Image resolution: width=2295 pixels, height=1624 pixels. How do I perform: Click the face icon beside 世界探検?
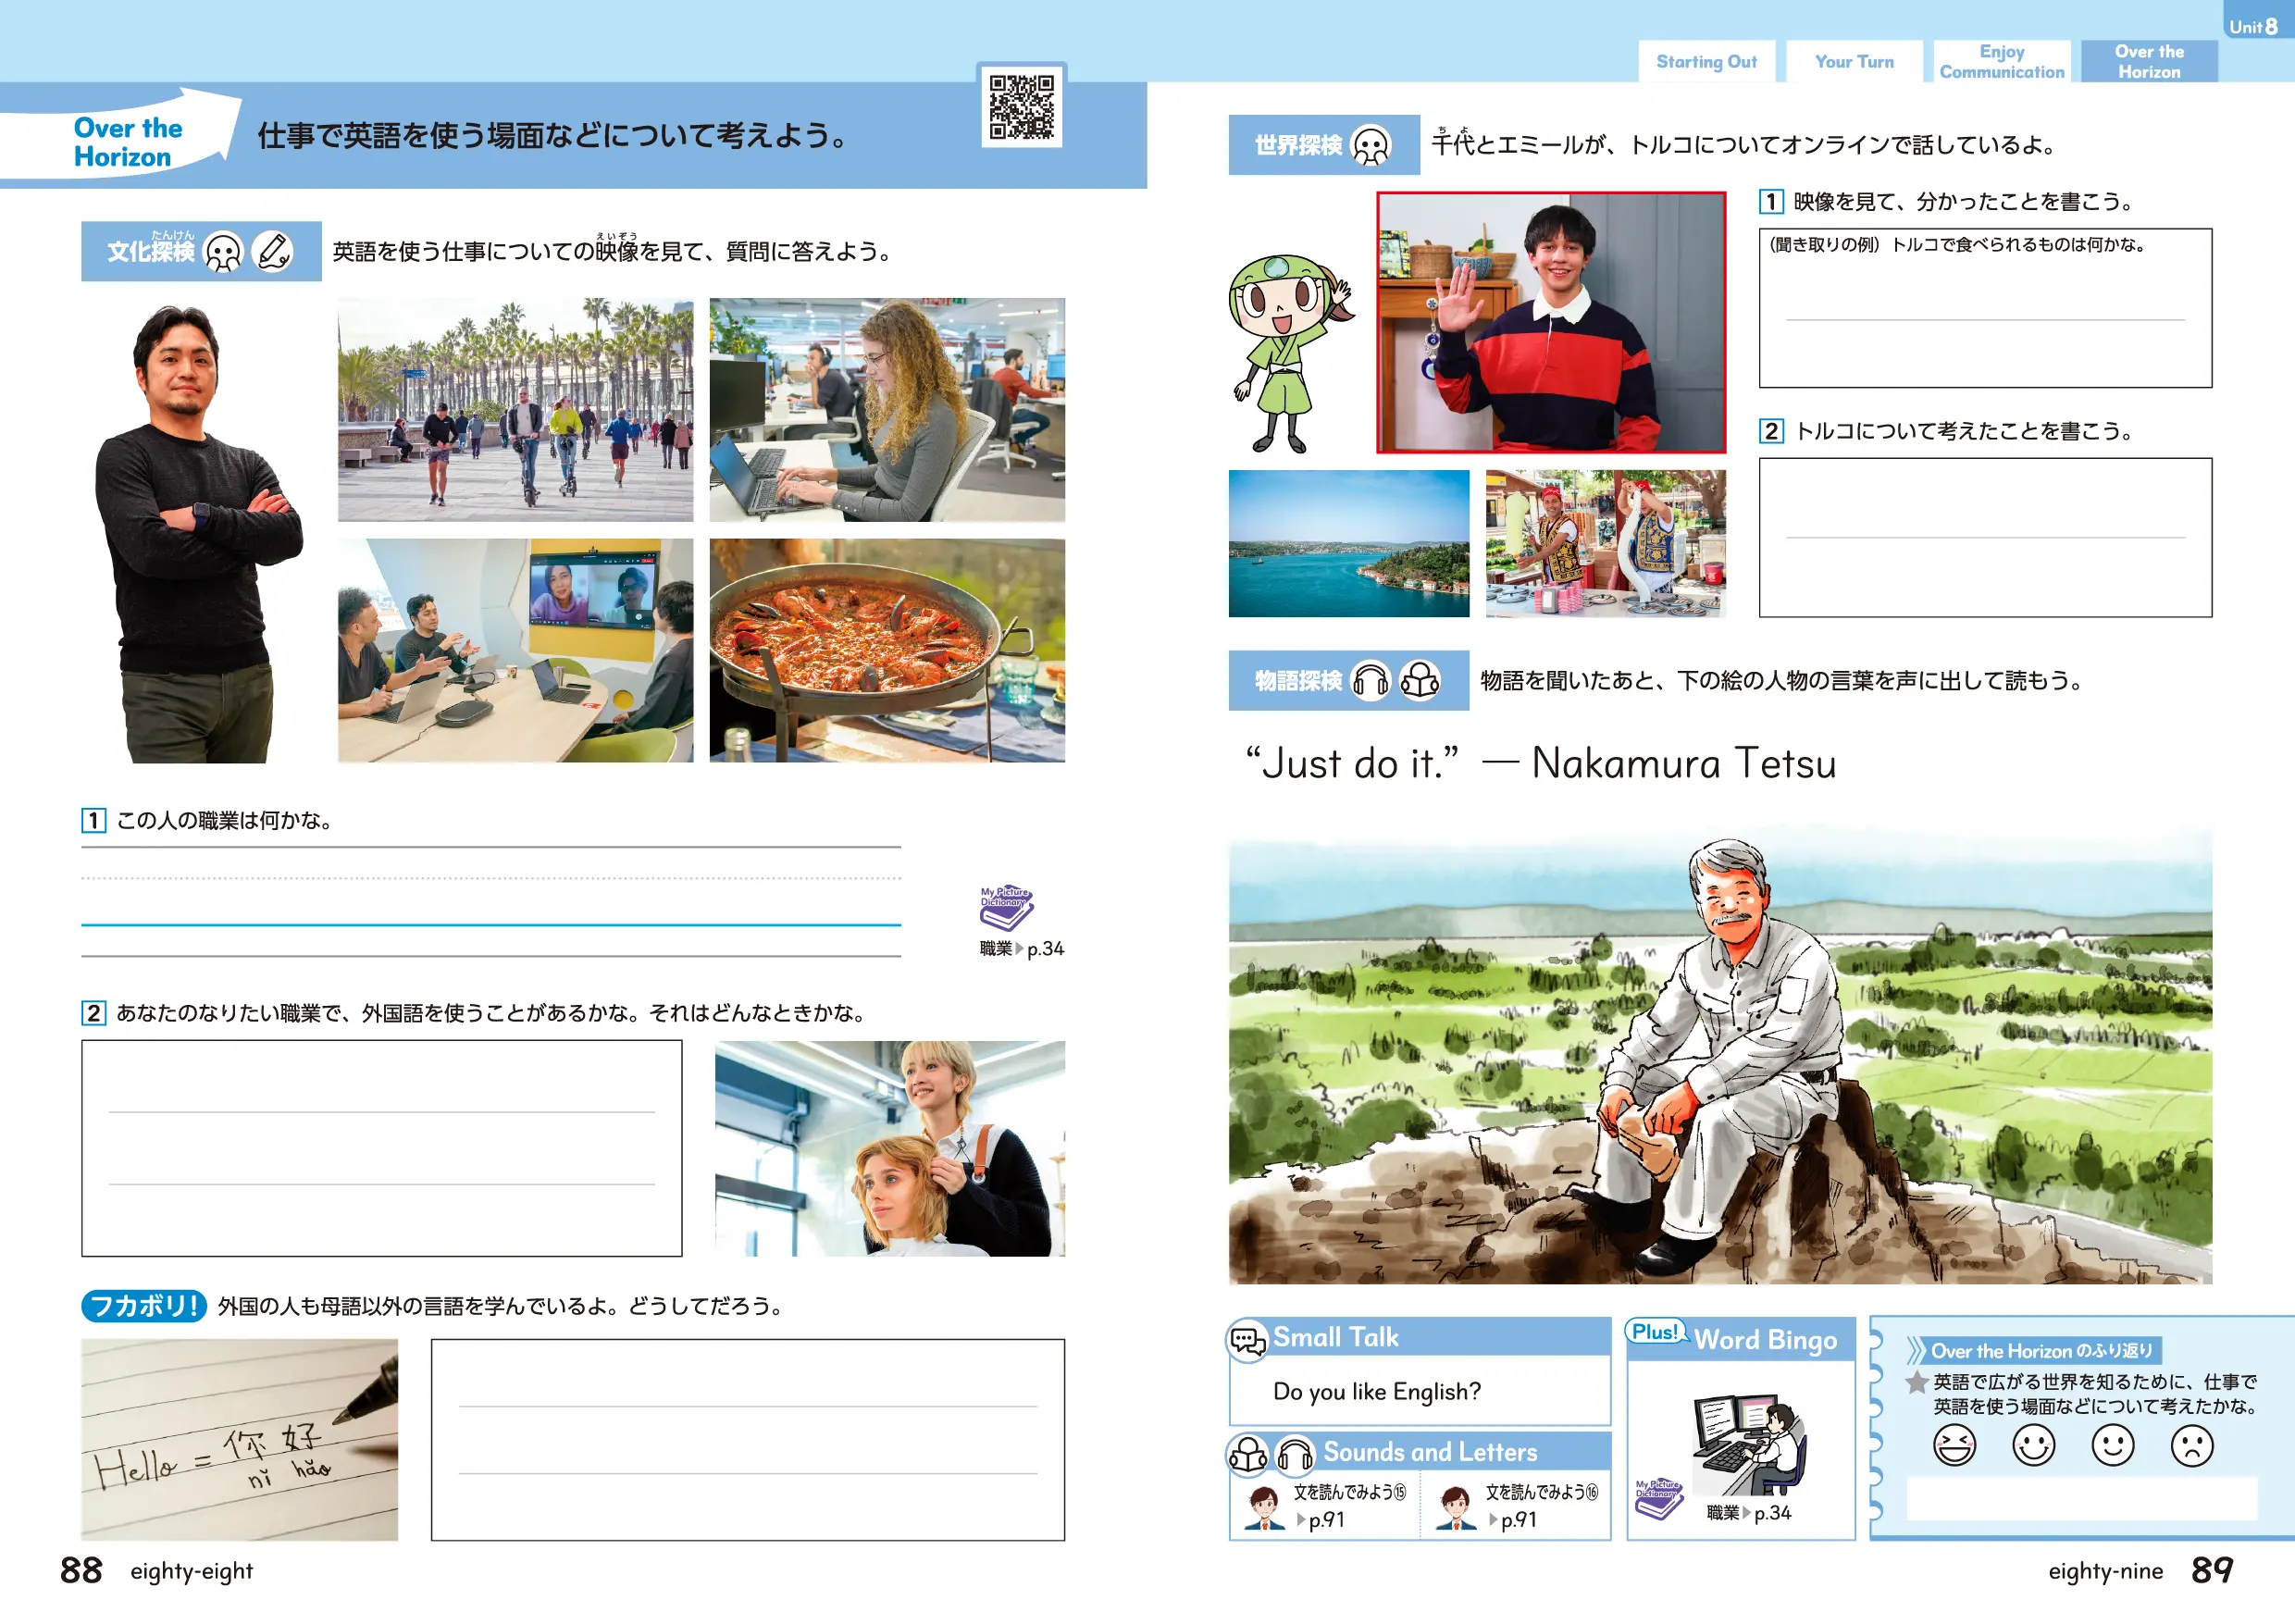coord(1370,146)
